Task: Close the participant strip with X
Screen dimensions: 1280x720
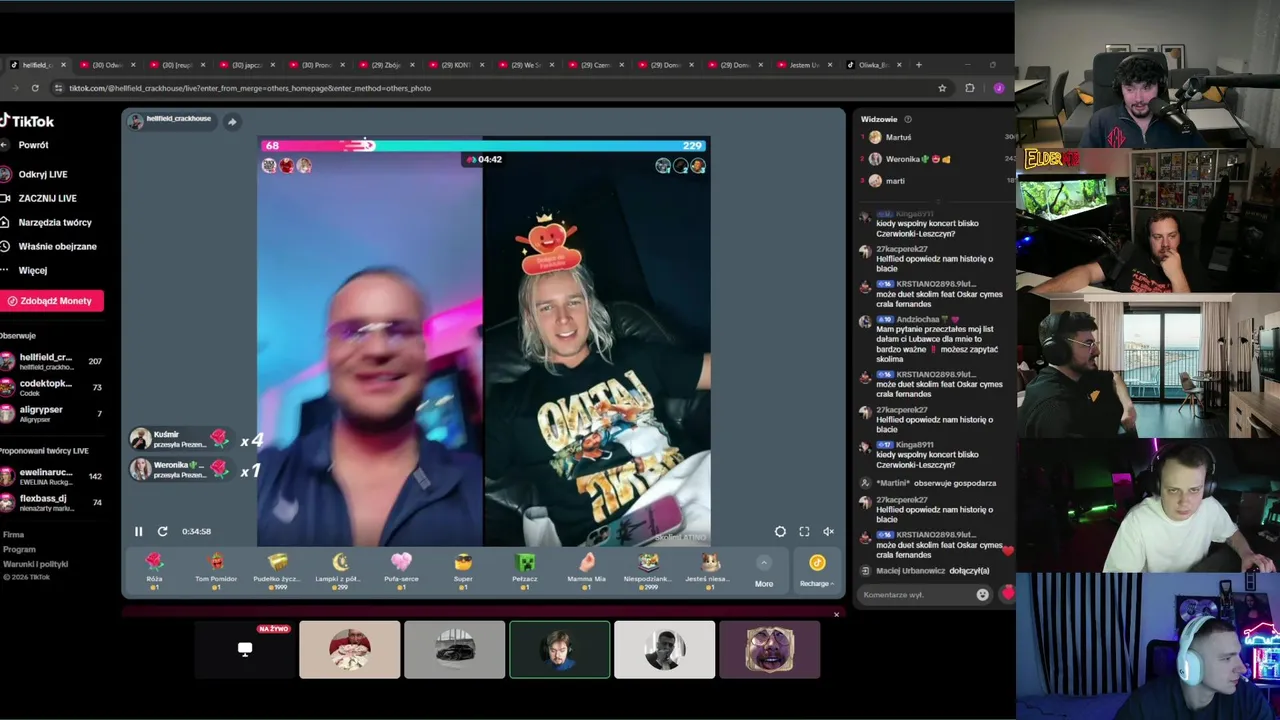Action: (x=836, y=614)
